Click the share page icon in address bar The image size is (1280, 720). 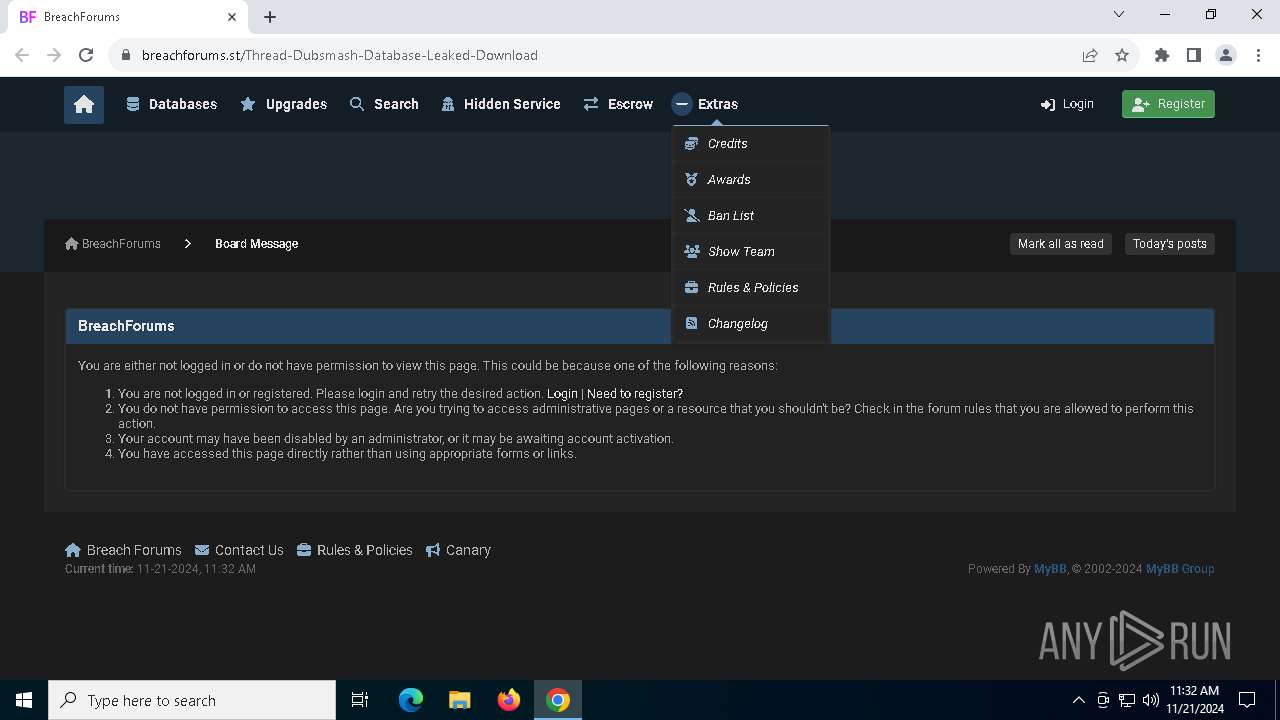1090,55
